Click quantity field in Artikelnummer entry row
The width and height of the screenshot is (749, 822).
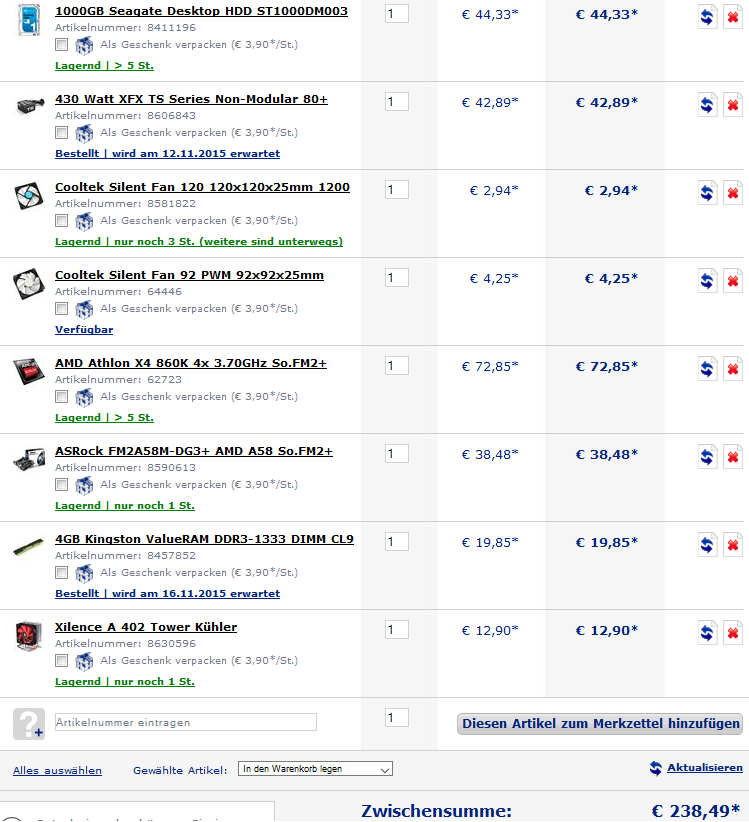coord(396,718)
